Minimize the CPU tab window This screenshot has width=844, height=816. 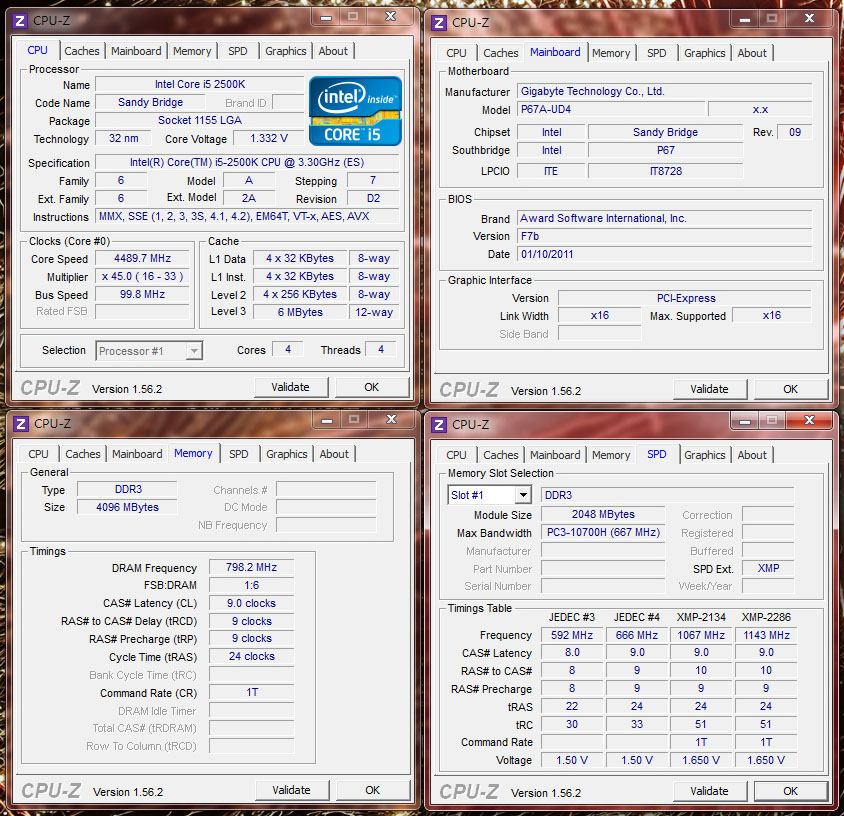click(326, 18)
